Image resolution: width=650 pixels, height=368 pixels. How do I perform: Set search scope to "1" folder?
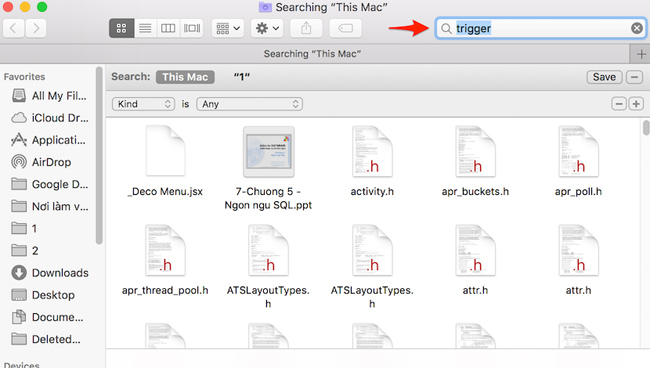point(242,77)
